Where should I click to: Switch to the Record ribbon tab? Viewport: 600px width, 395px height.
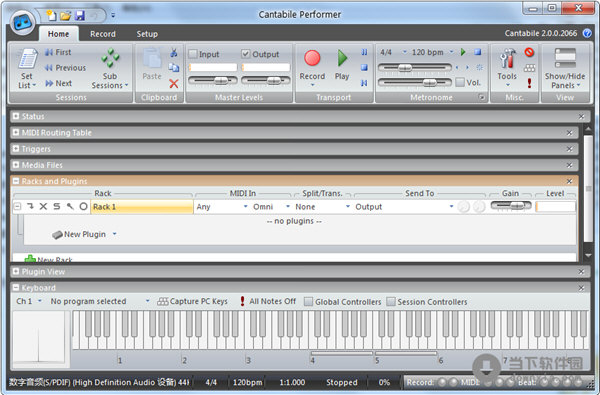[103, 34]
